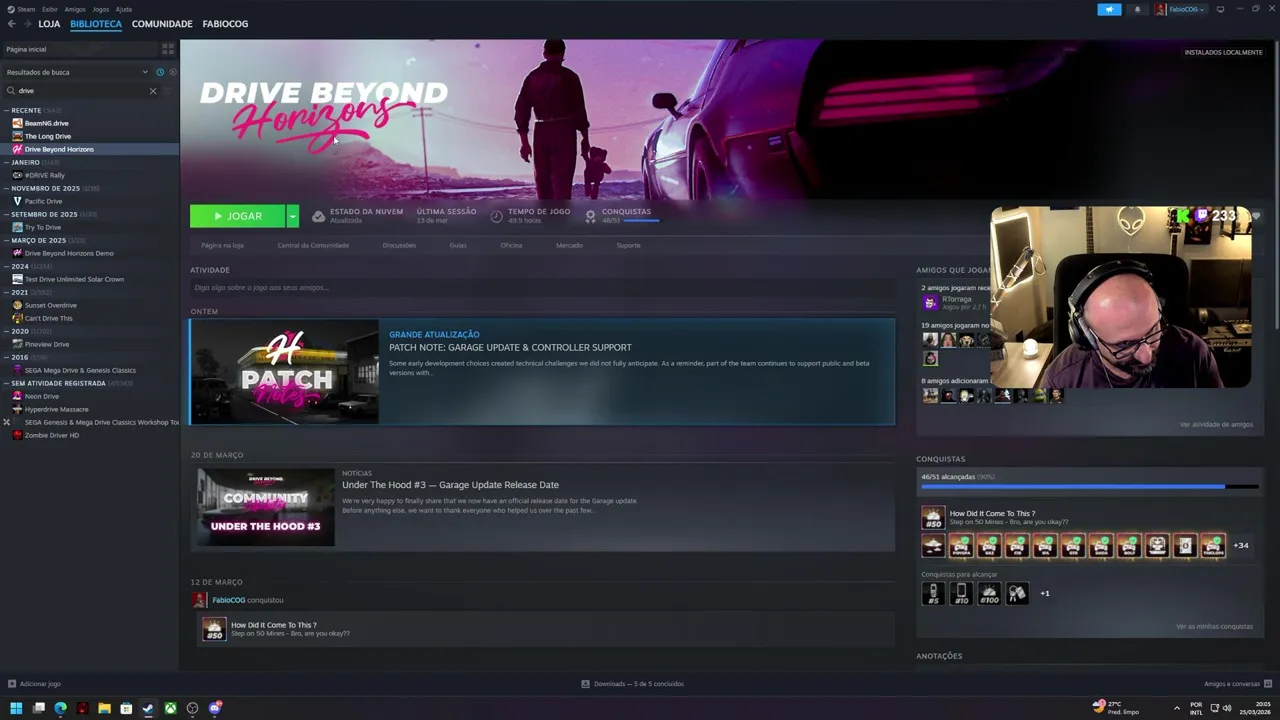Screen dimensions: 1280x720
Task: Open the Mercado link
Action: coord(569,245)
